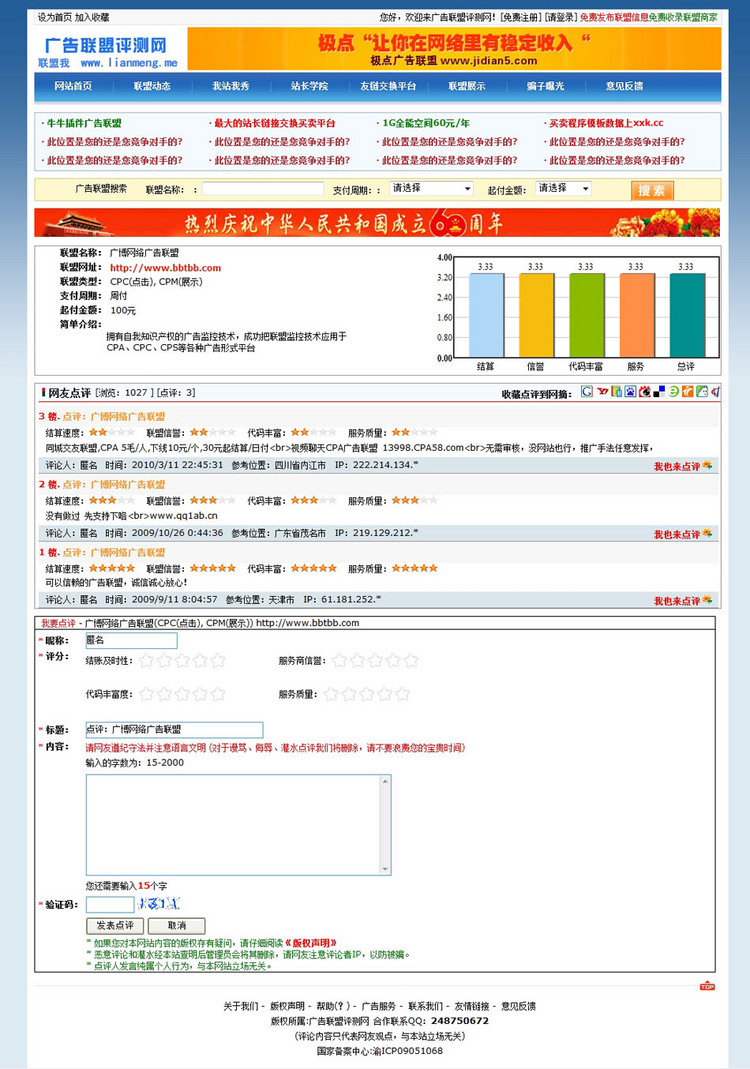Image resolution: width=750 pixels, height=1069 pixels.
Task: Click 免费注册 link in top bar
Action: (x=520, y=17)
